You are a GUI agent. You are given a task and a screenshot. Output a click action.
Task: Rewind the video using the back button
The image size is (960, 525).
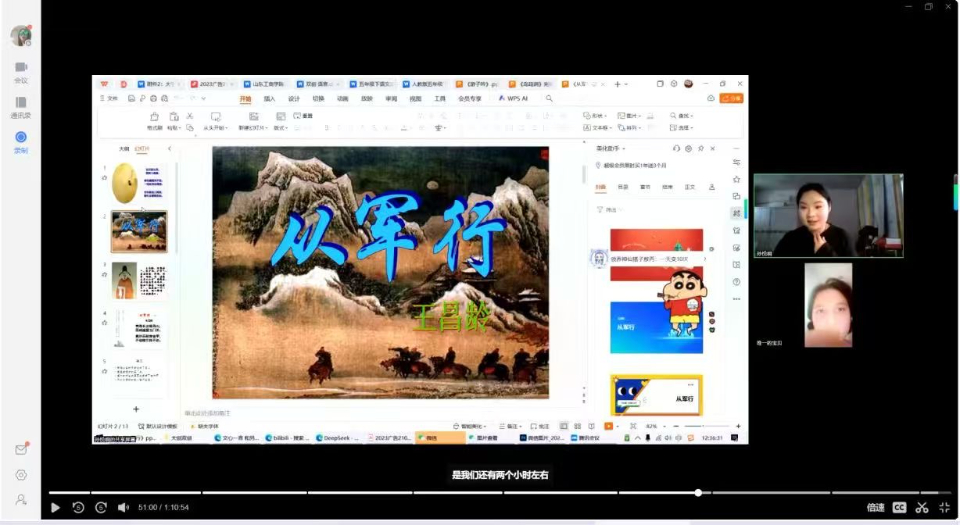click(x=78, y=507)
